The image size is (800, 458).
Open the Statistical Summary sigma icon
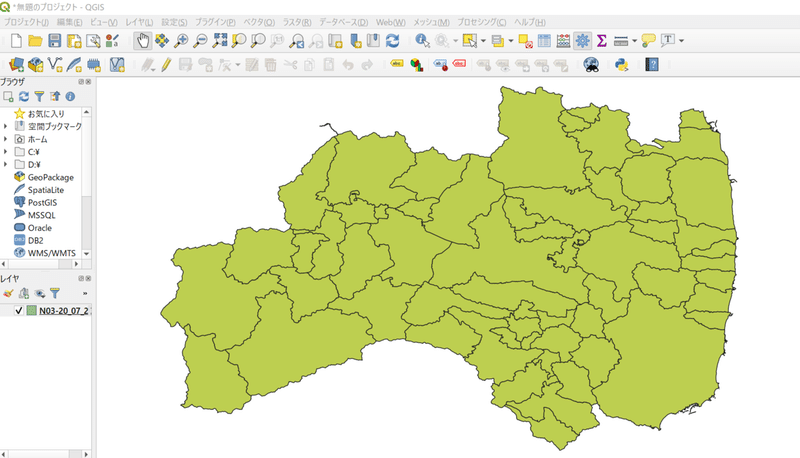coord(602,41)
